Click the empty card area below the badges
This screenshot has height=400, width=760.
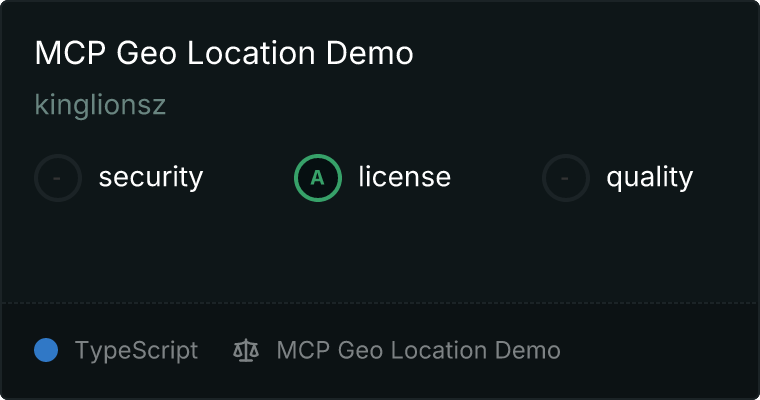click(380, 252)
